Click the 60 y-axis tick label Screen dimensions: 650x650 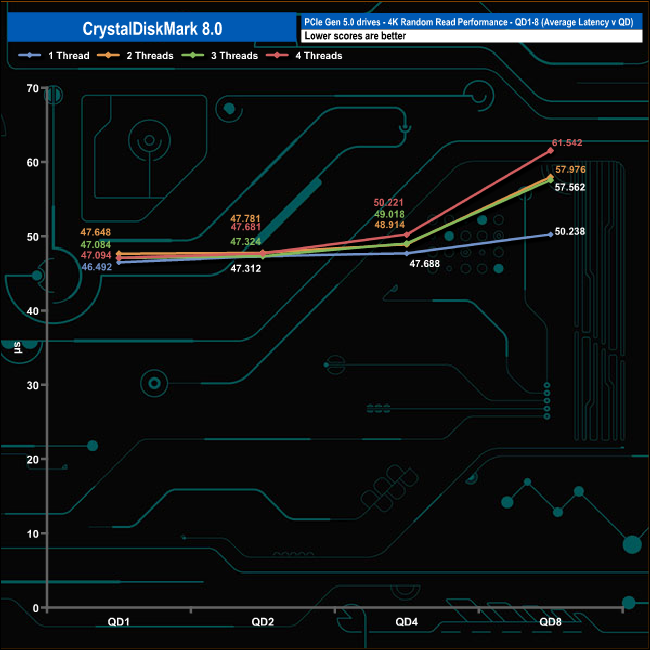coord(32,162)
